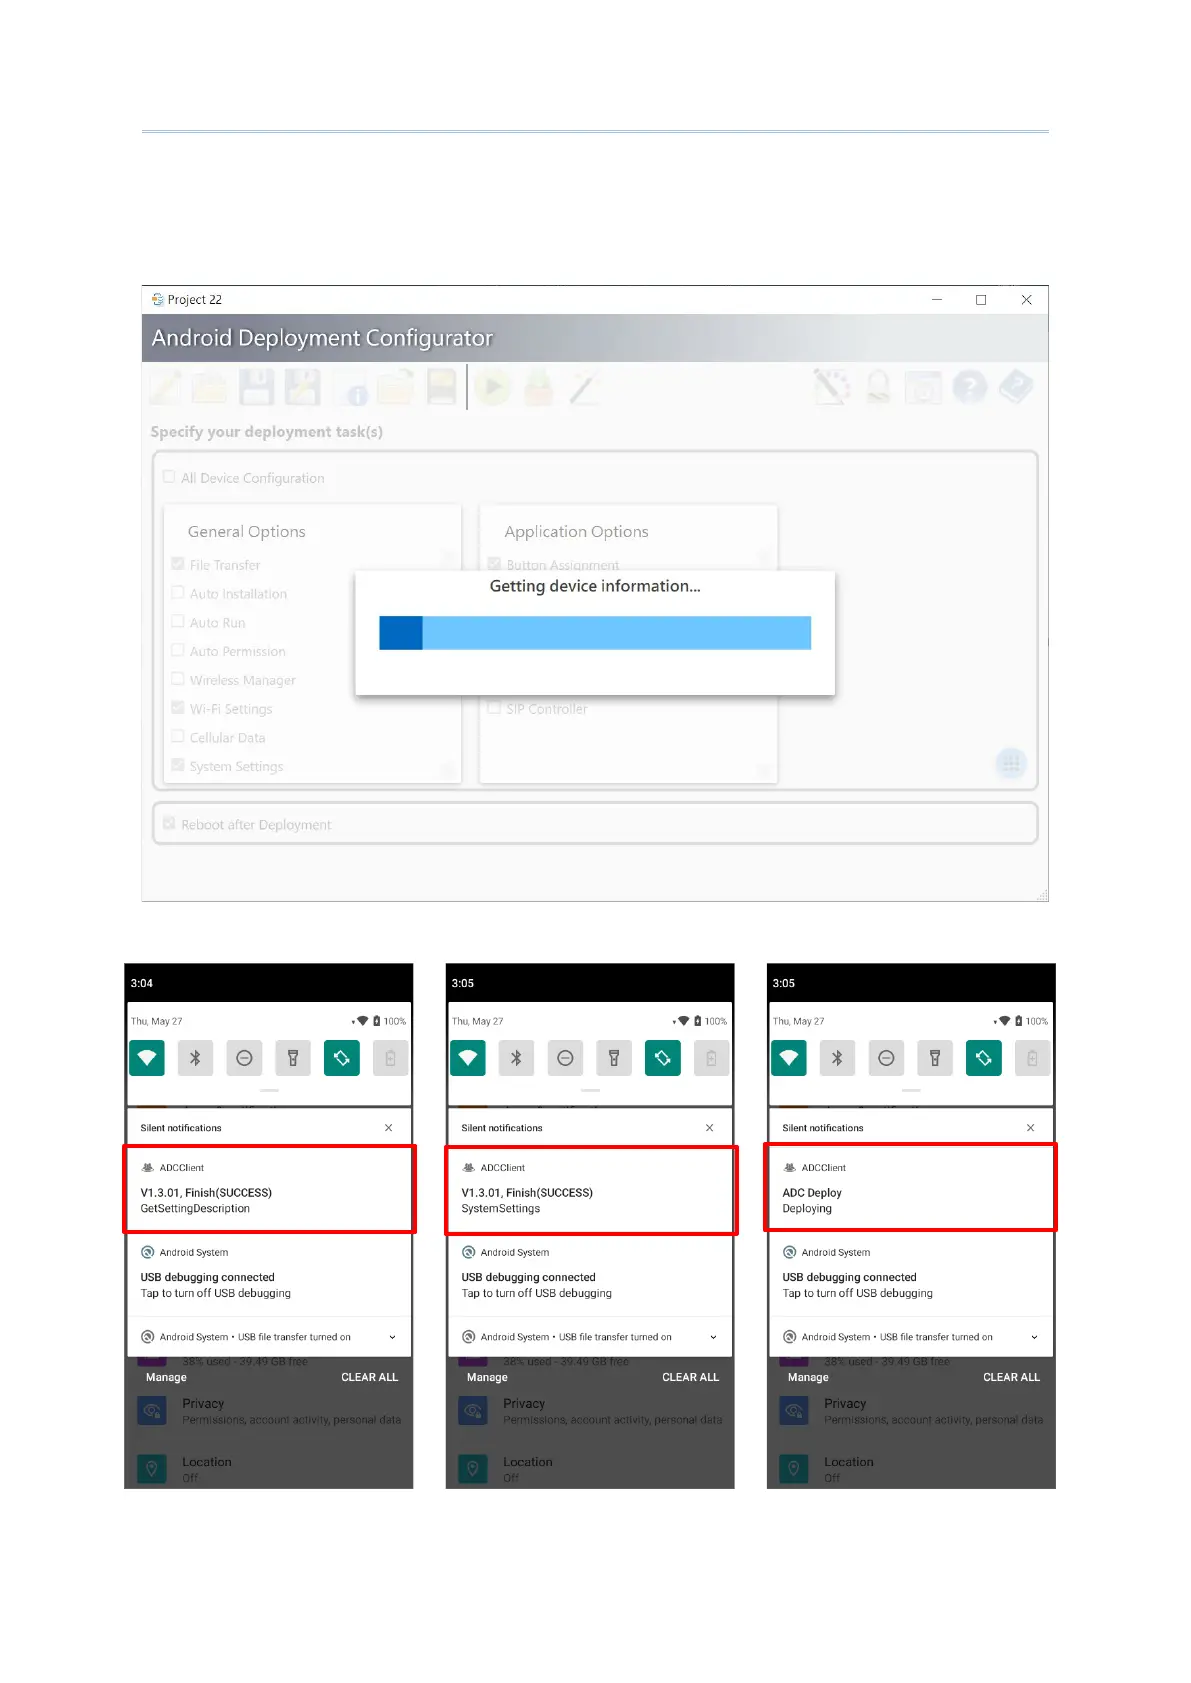
Task: Tap CLEAR ALL on the GetSettingDescription phone
Action: pyautogui.click(x=370, y=1377)
